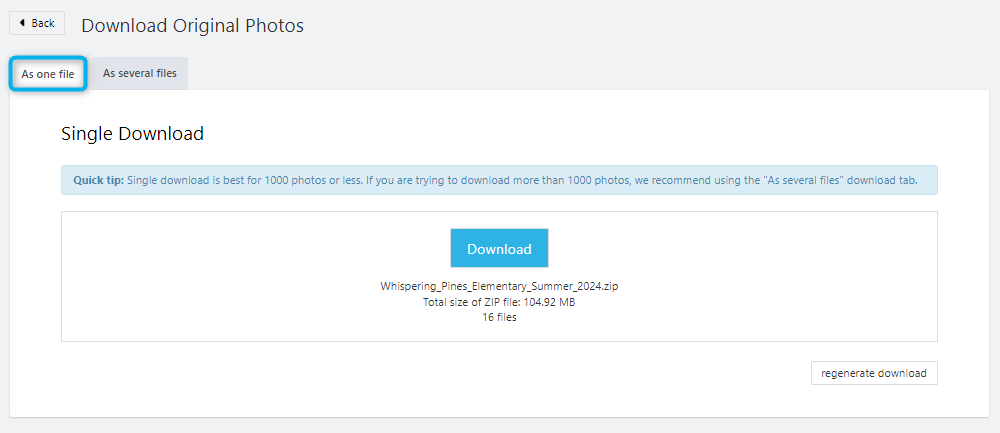This screenshot has width=1000, height=433.
Task: Click the blue Download button
Action: click(x=499, y=248)
